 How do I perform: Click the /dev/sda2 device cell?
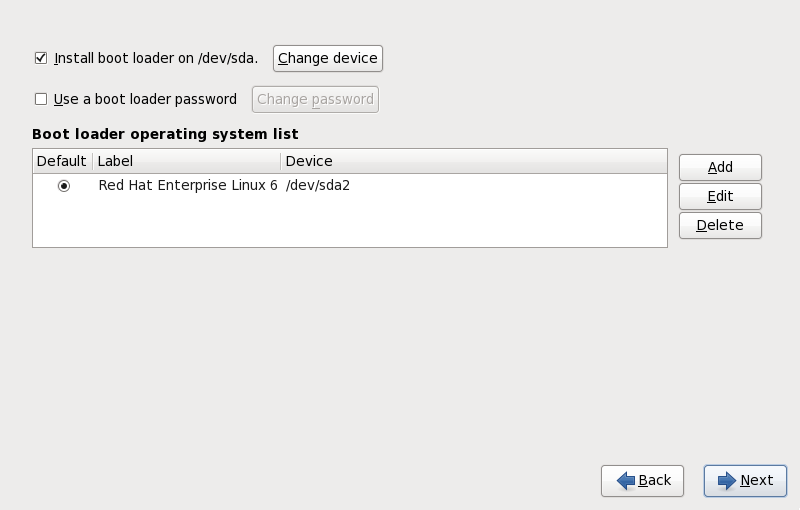(317, 186)
